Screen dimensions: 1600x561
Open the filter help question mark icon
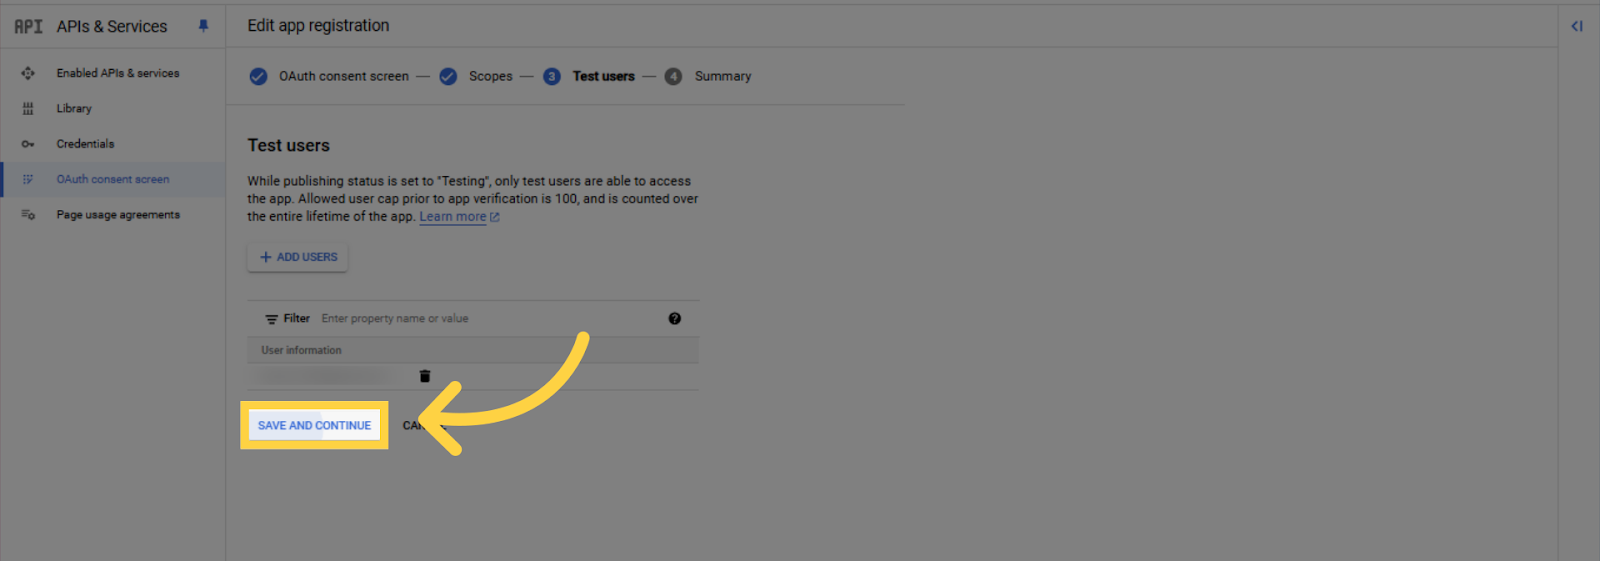pos(675,318)
